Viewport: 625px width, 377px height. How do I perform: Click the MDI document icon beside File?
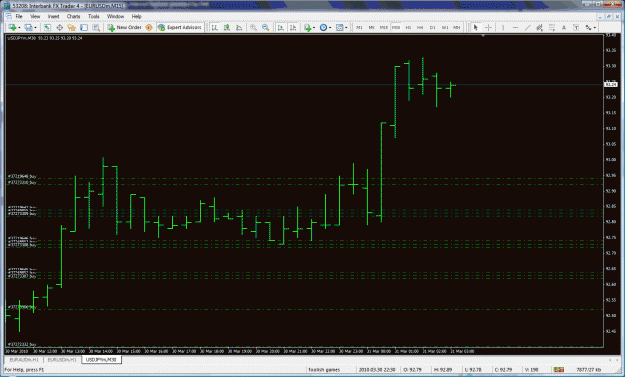pos(8,16)
